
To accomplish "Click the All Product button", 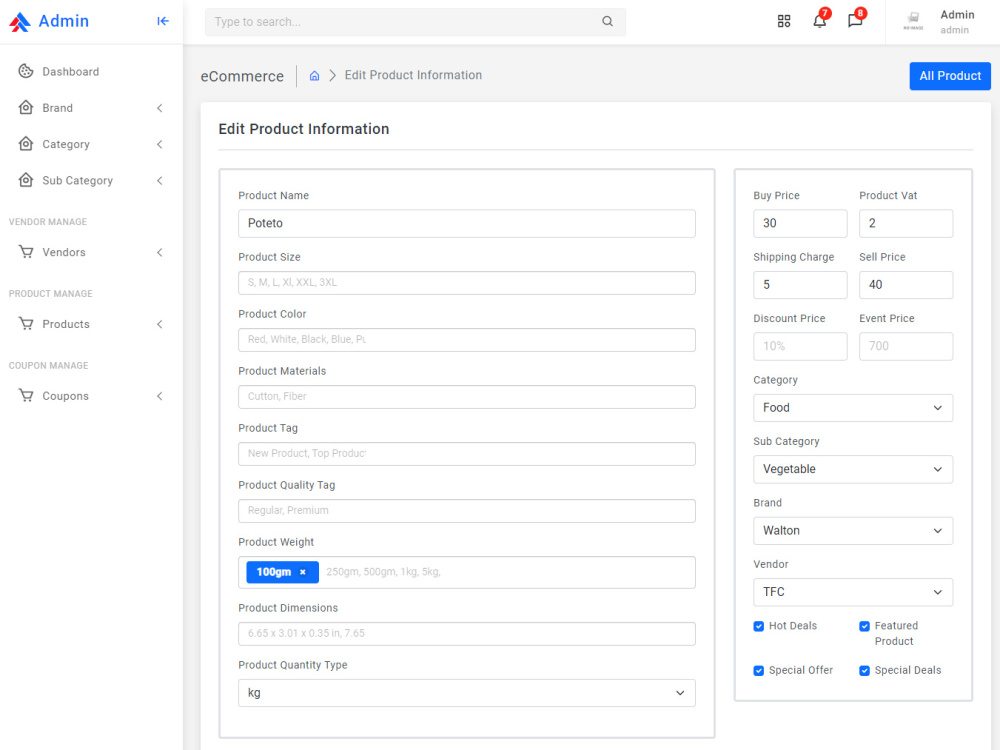I will point(950,76).
